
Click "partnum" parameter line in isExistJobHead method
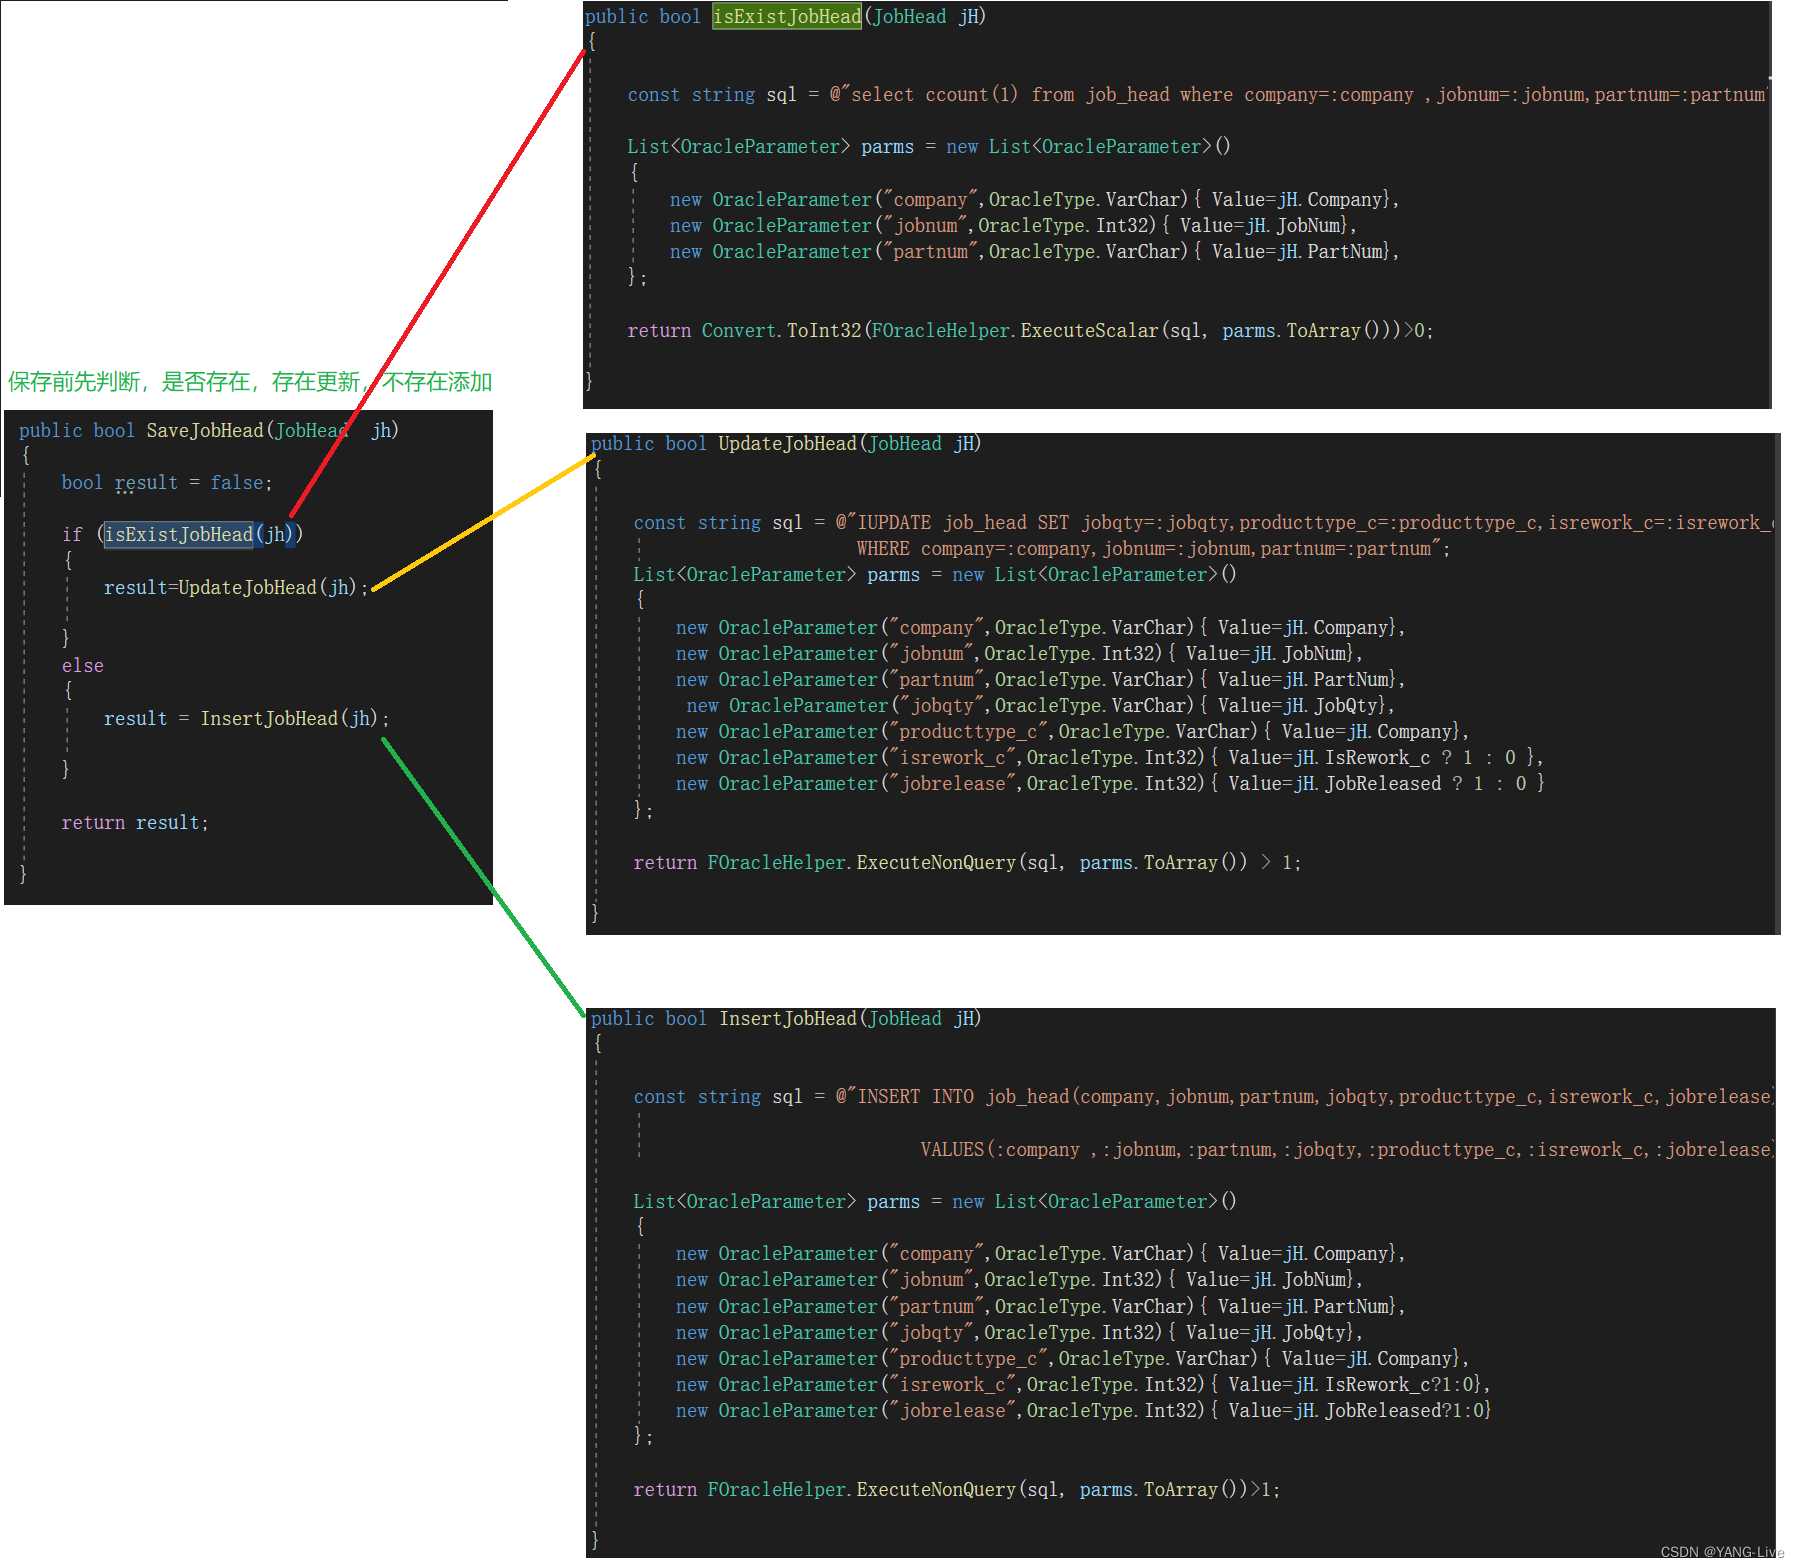1034,252
